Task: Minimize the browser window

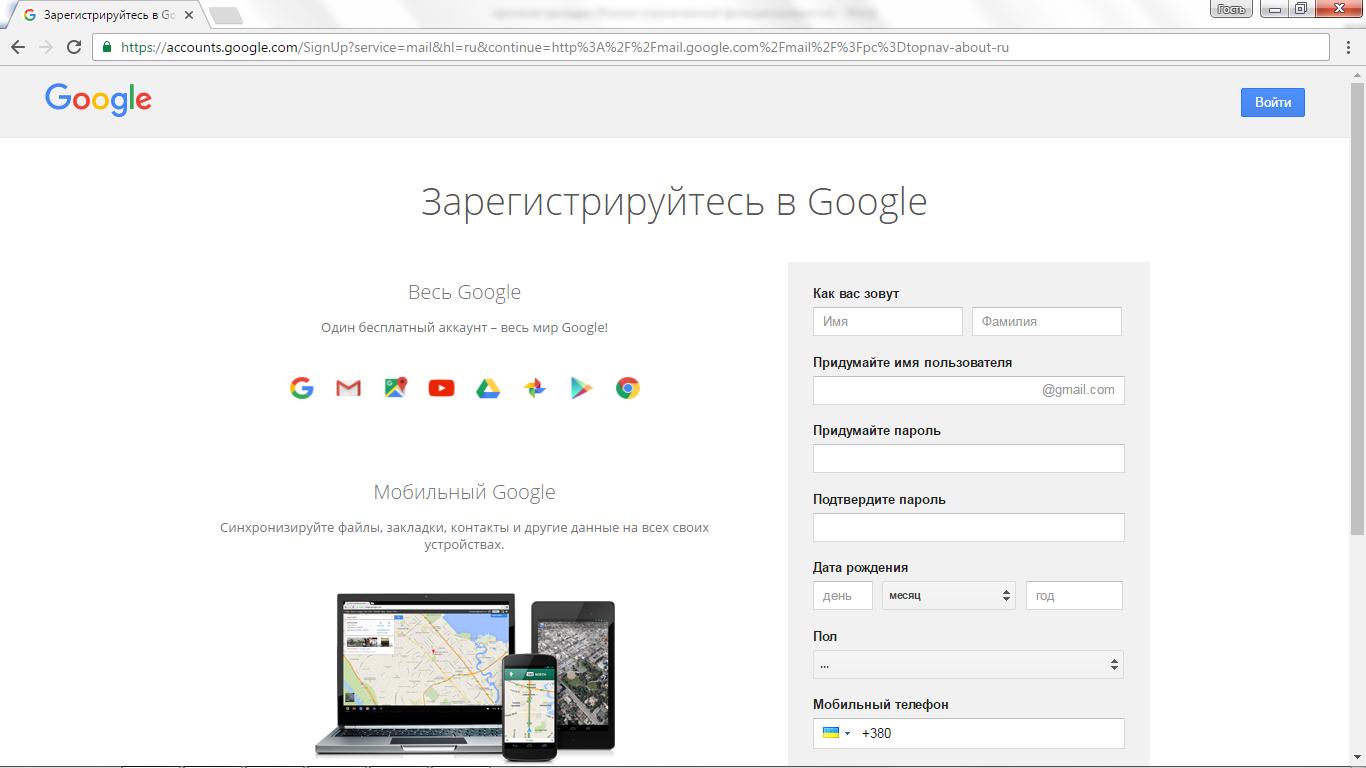Action: click(x=1273, y=9)
